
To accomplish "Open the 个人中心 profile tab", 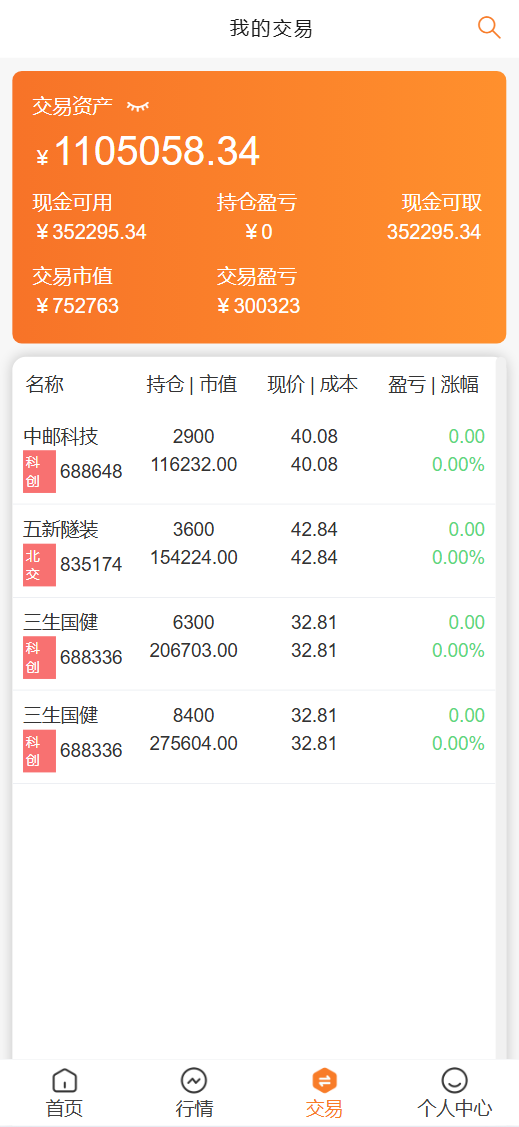I will point(454,1092).
